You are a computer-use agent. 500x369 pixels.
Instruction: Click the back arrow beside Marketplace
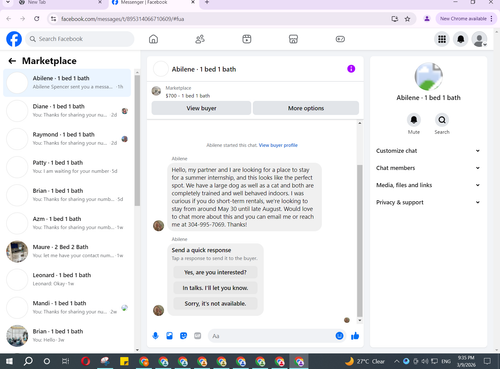pyautogui.click(x=12, y=61)
